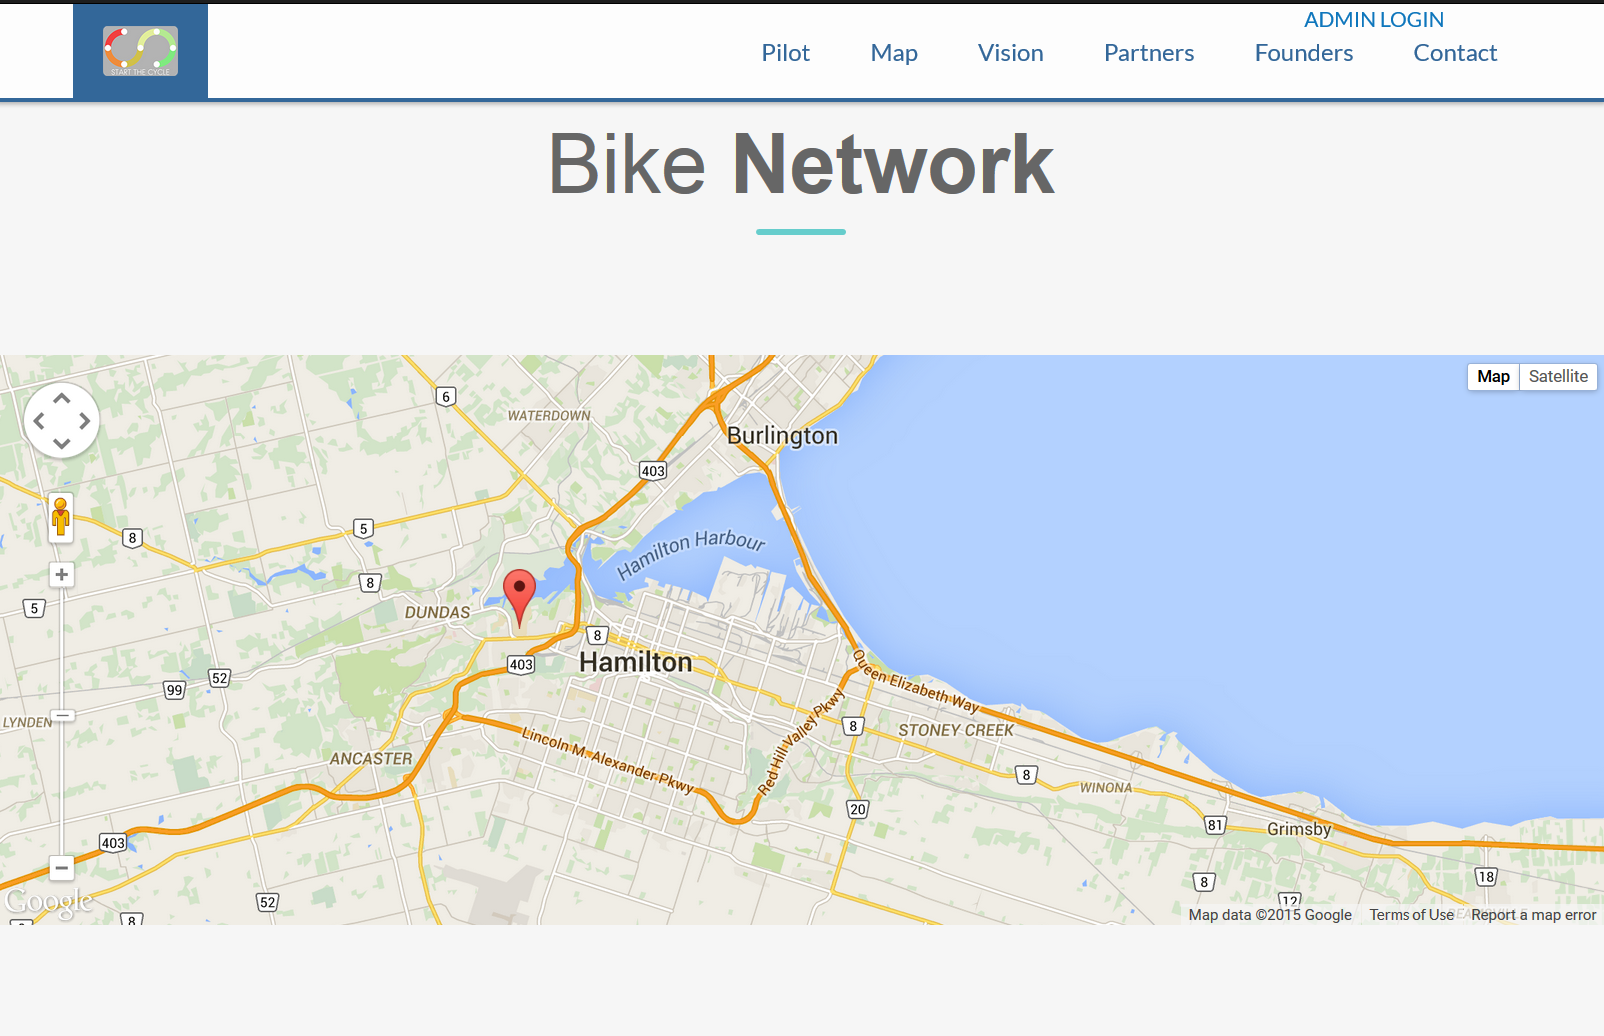Click the LYNDEN label on map
Viewport: 1604px width, 1036px height.
click(x=27, y=722)
